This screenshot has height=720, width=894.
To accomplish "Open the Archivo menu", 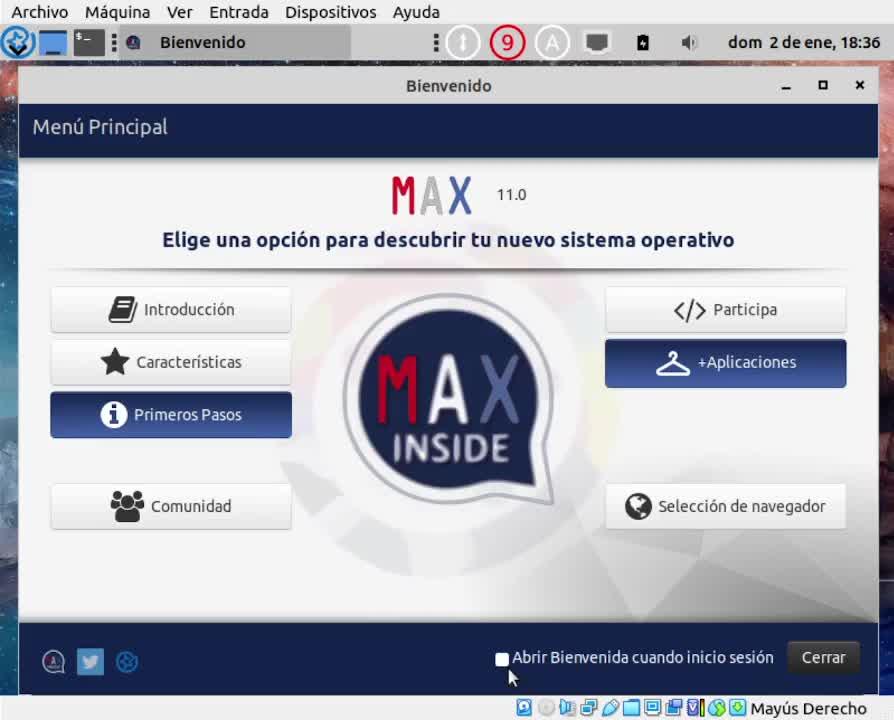I will (39, 12).
